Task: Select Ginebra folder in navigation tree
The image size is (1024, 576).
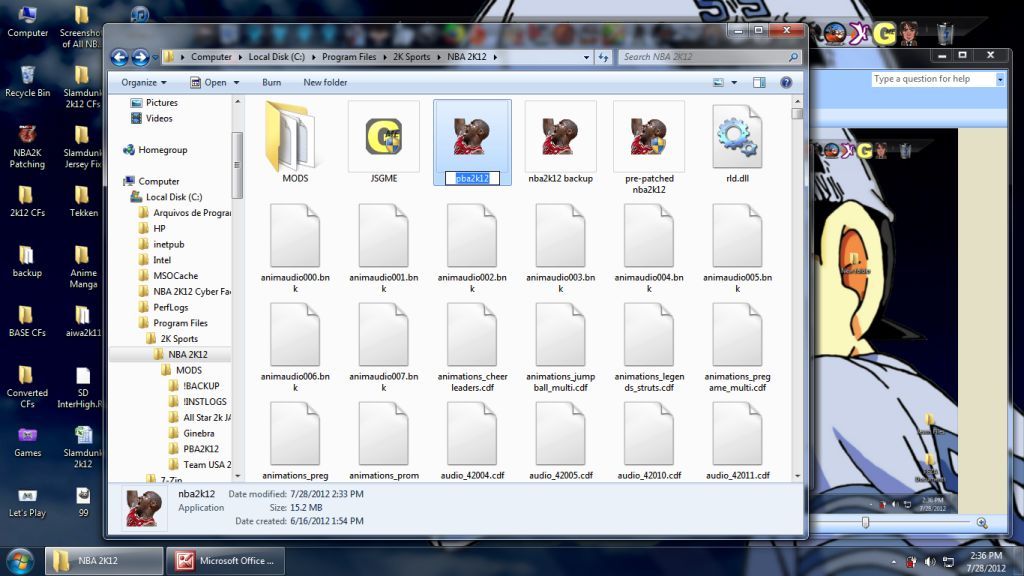Action: click(x=199, y=433)
